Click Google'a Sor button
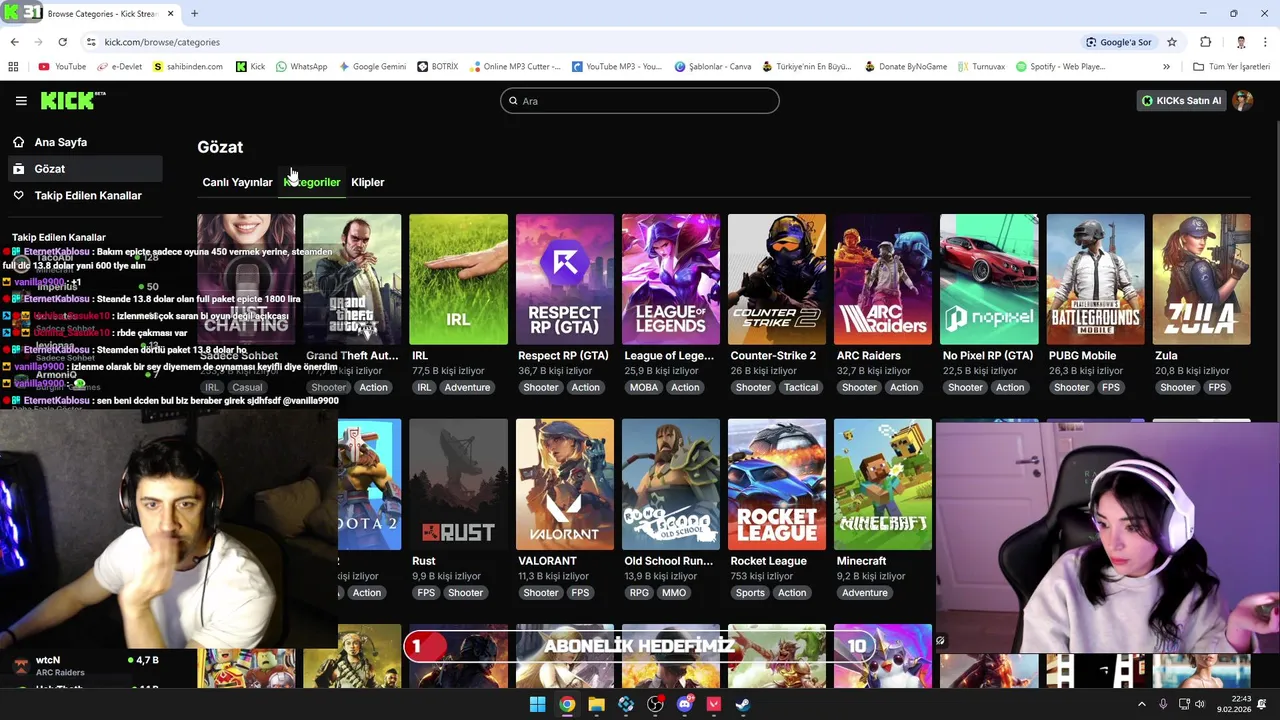This screenshot has width=1280, height=720. pyautogui.click(x=1119, y=42)
